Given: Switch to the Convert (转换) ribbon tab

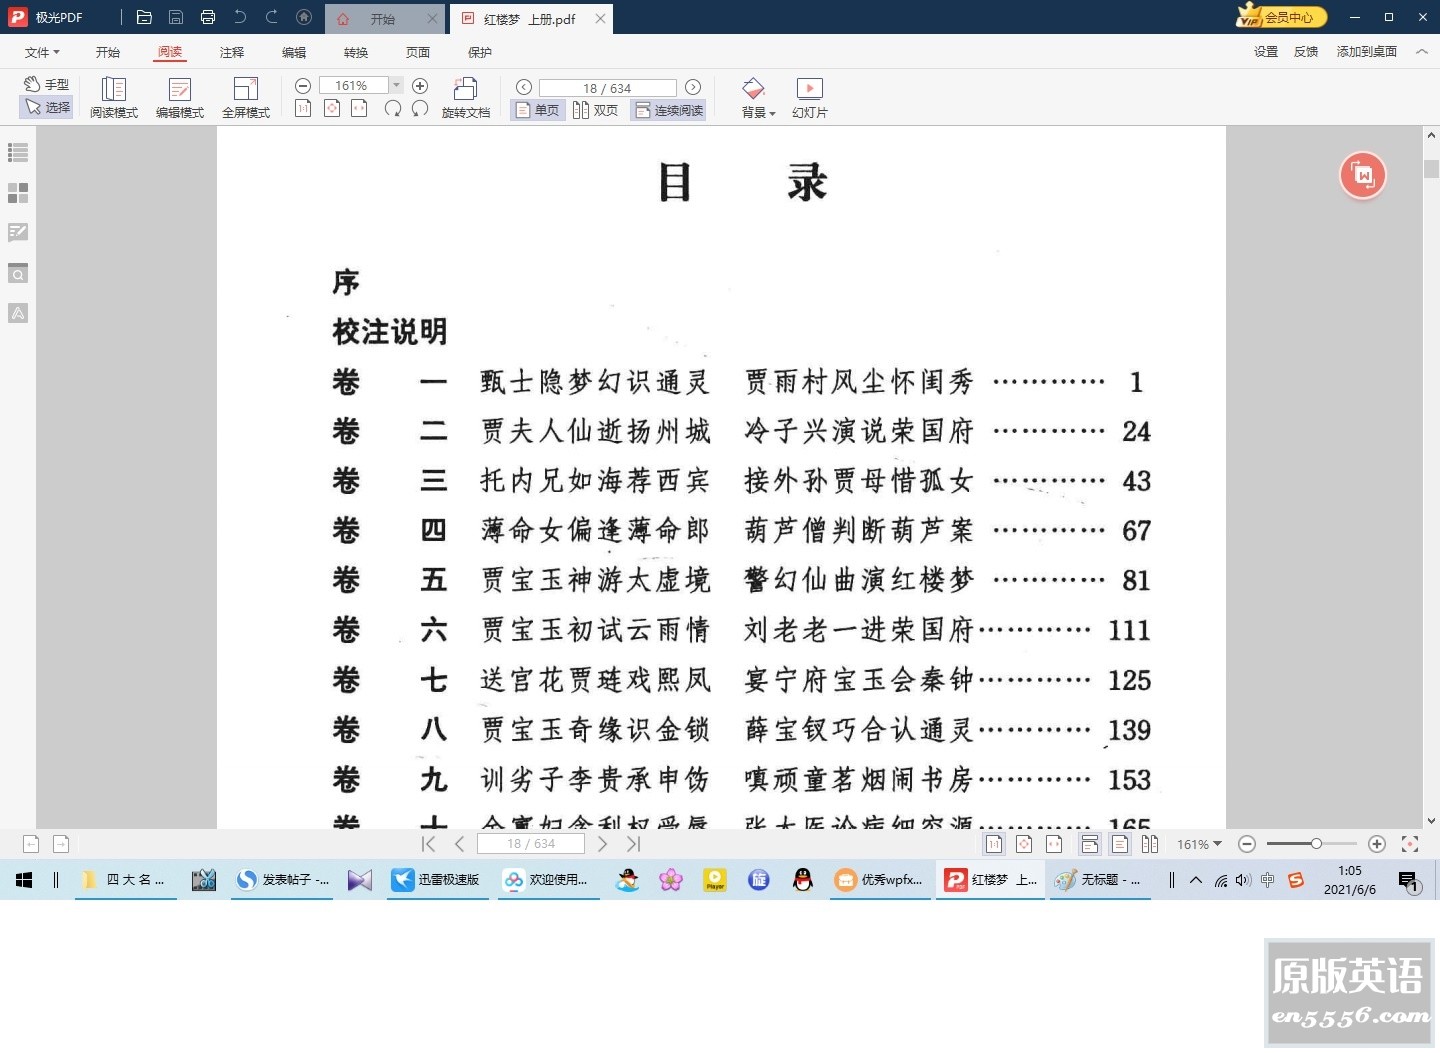Looking at the screenshot, I should pyautogui.click(x=356, y=52).
